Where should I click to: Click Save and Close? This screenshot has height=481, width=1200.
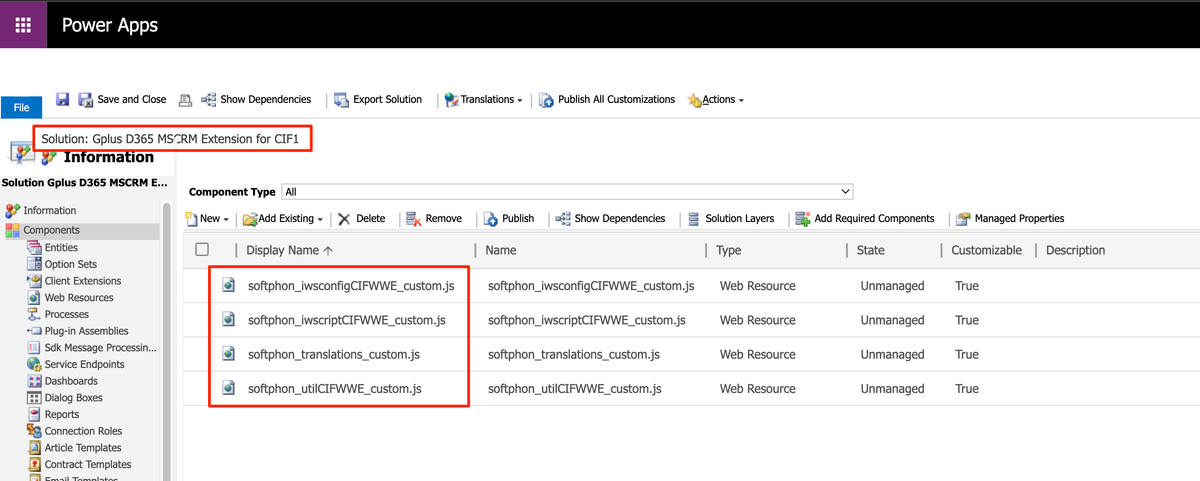tap(123, 100)
